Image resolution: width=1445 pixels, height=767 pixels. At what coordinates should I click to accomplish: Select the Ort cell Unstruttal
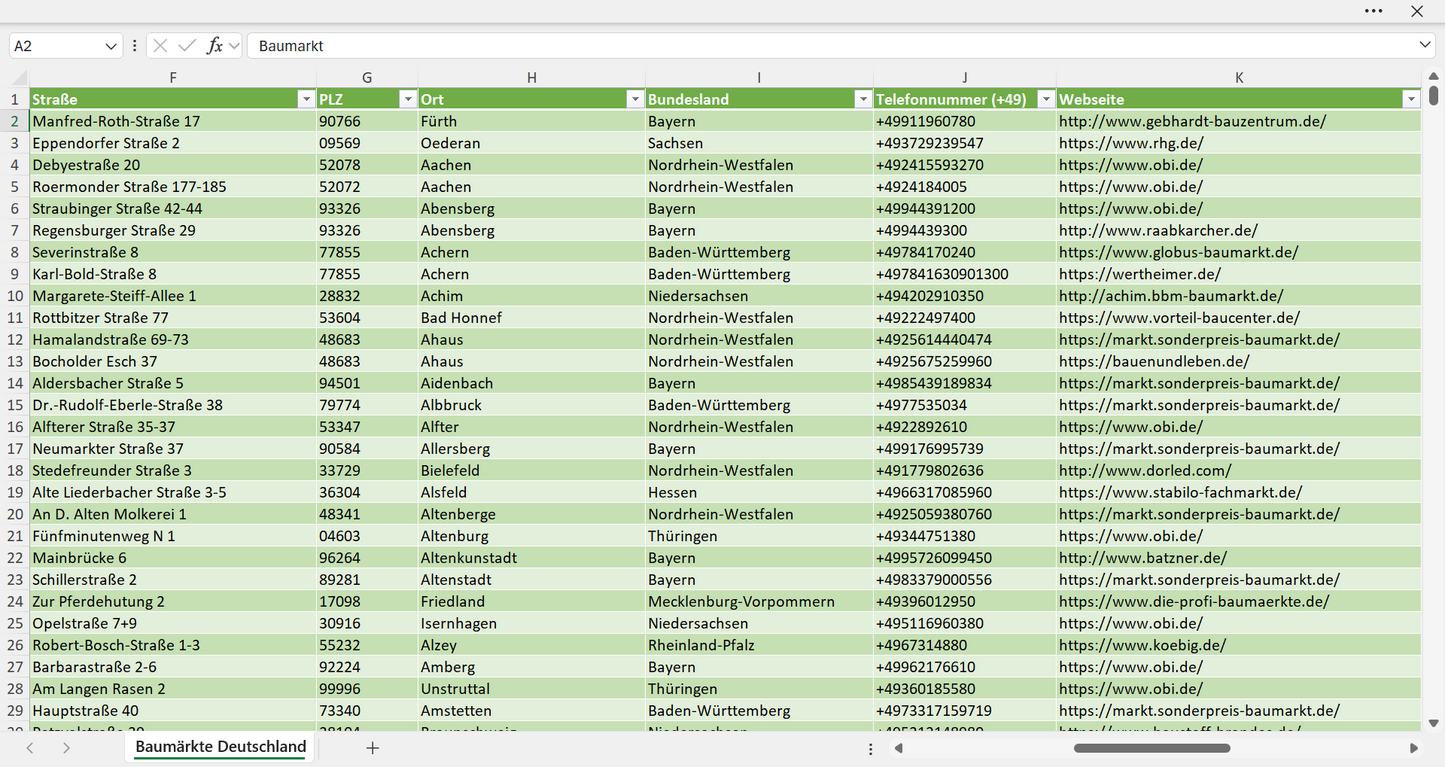[531, 689]
